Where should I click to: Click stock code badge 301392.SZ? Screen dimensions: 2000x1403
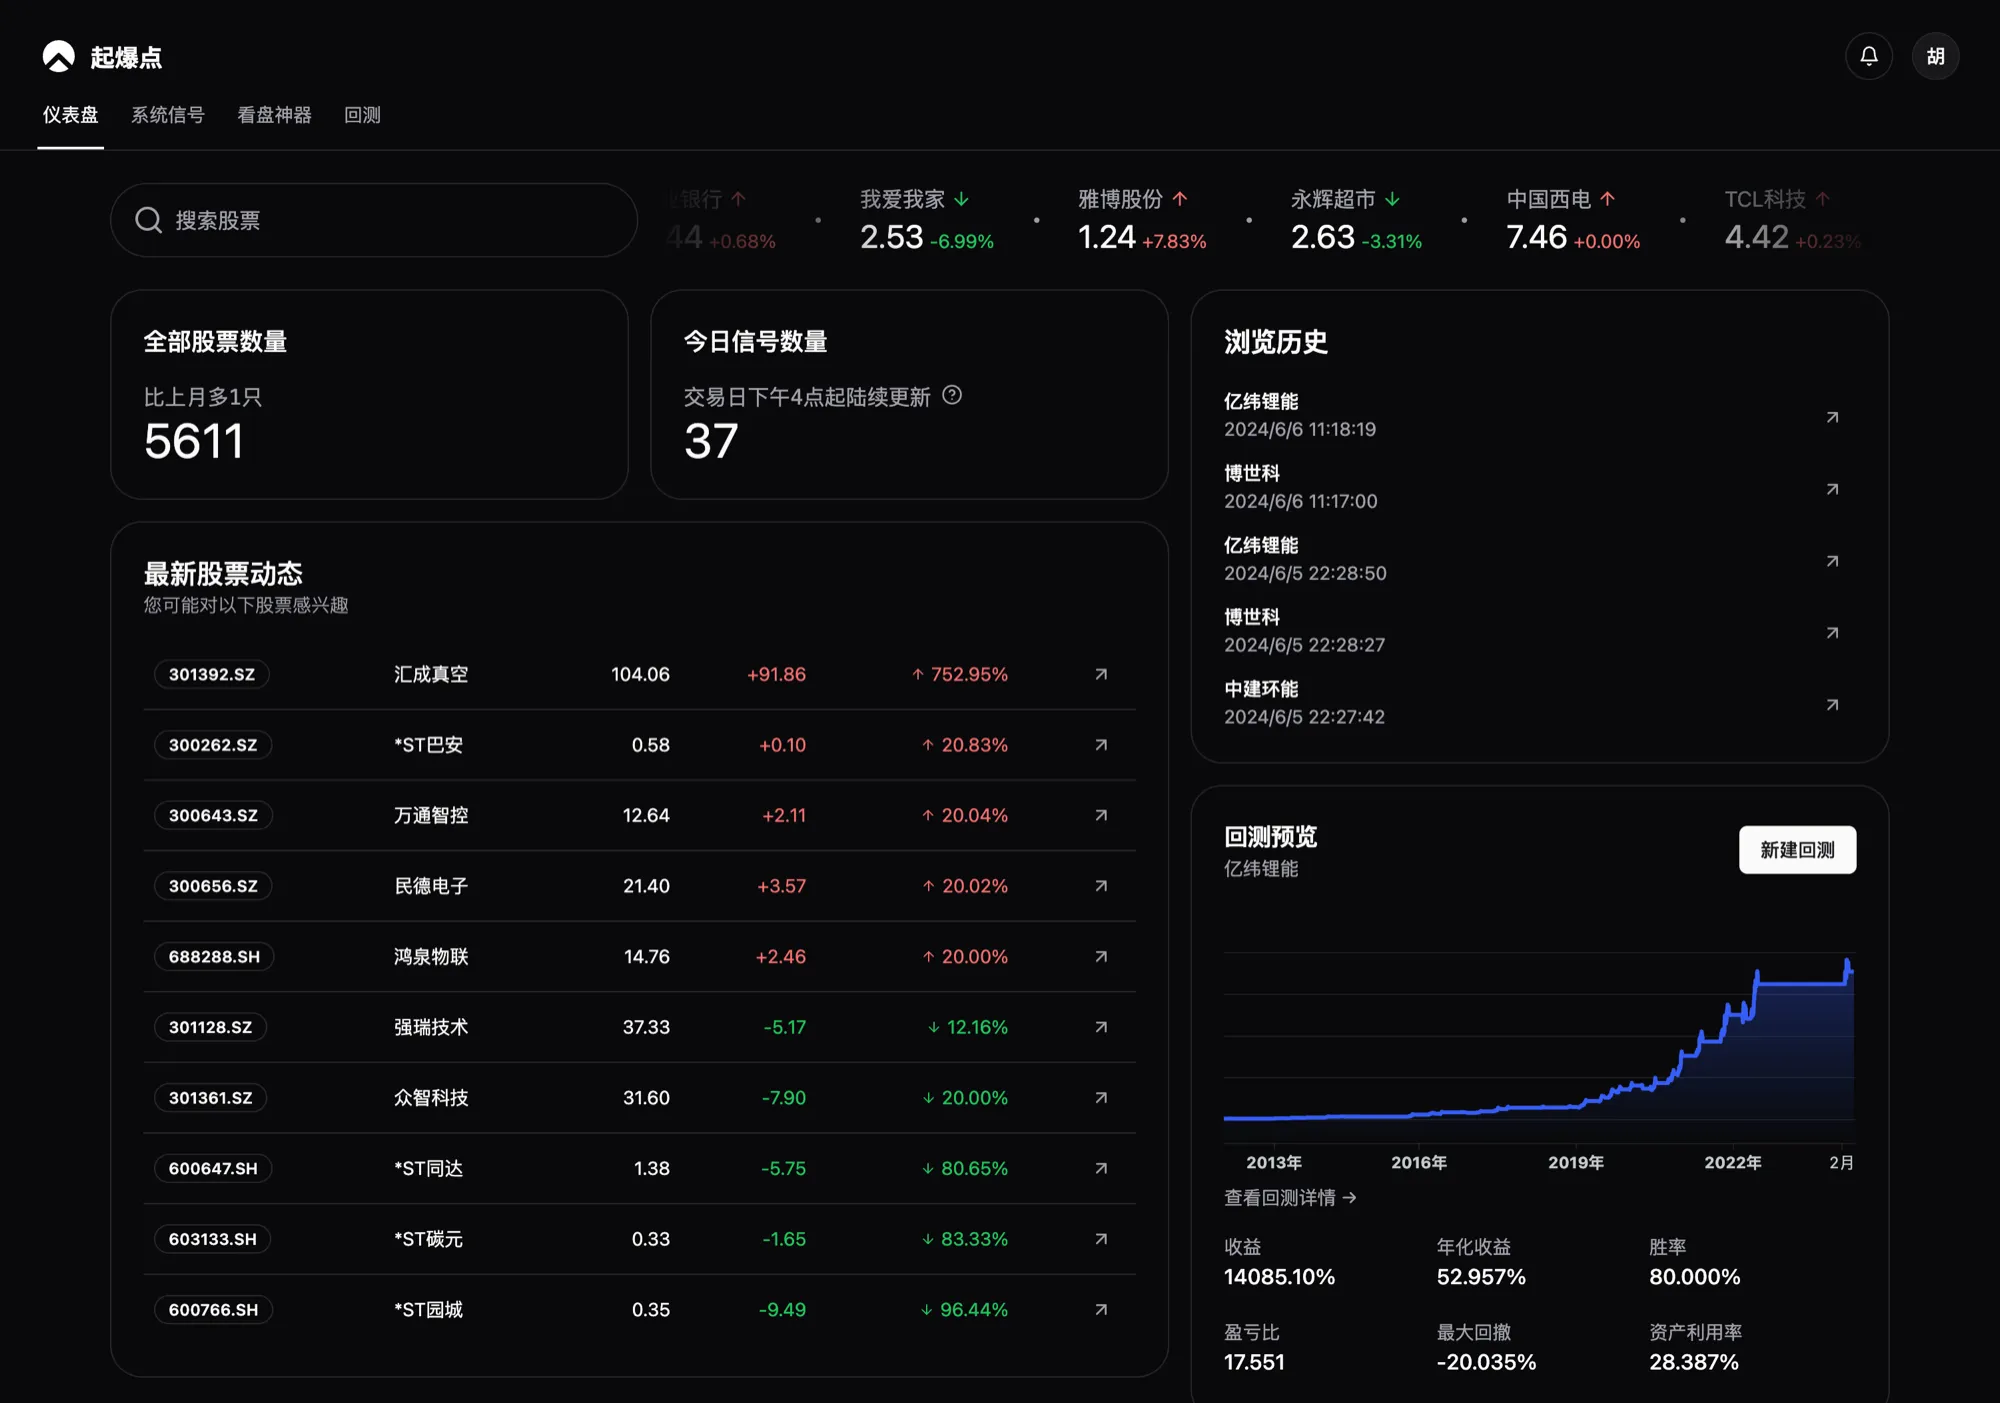(x=212, y=674)
